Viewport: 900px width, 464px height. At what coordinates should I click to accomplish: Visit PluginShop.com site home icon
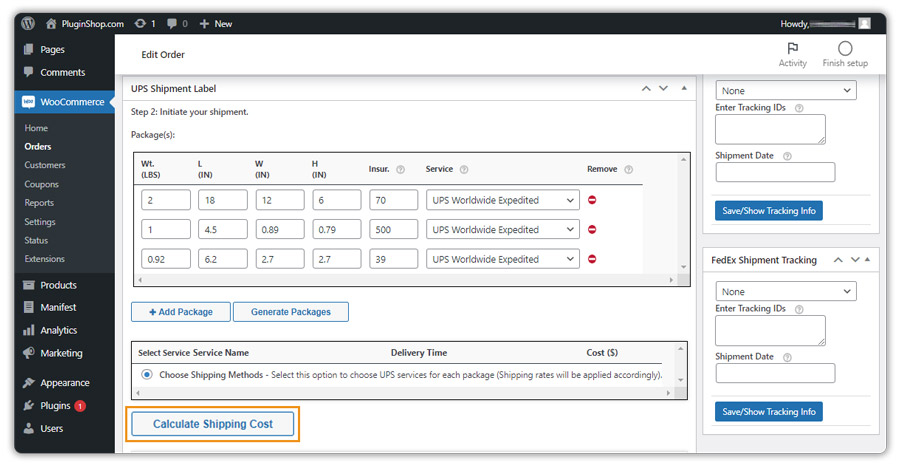51,24
